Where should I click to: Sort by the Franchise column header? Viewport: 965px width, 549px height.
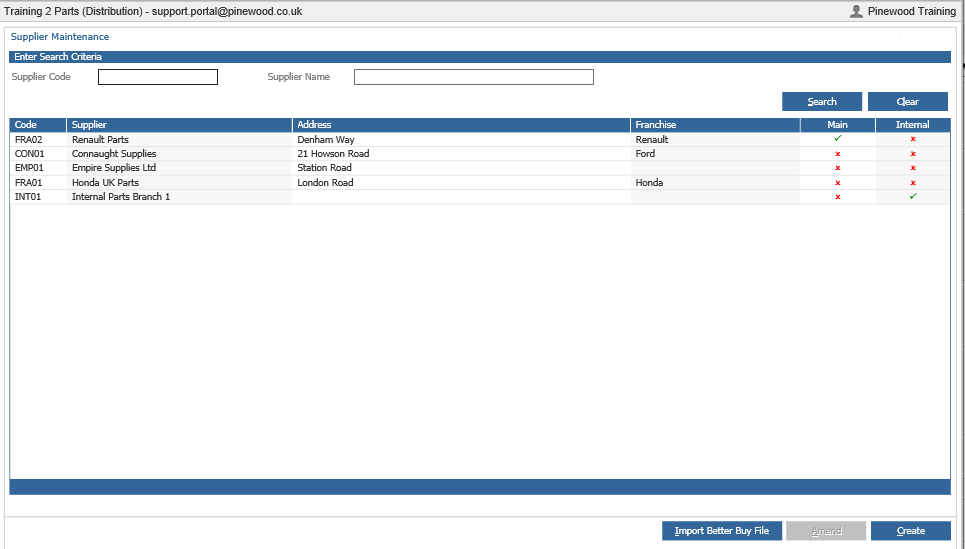point(715,125)
